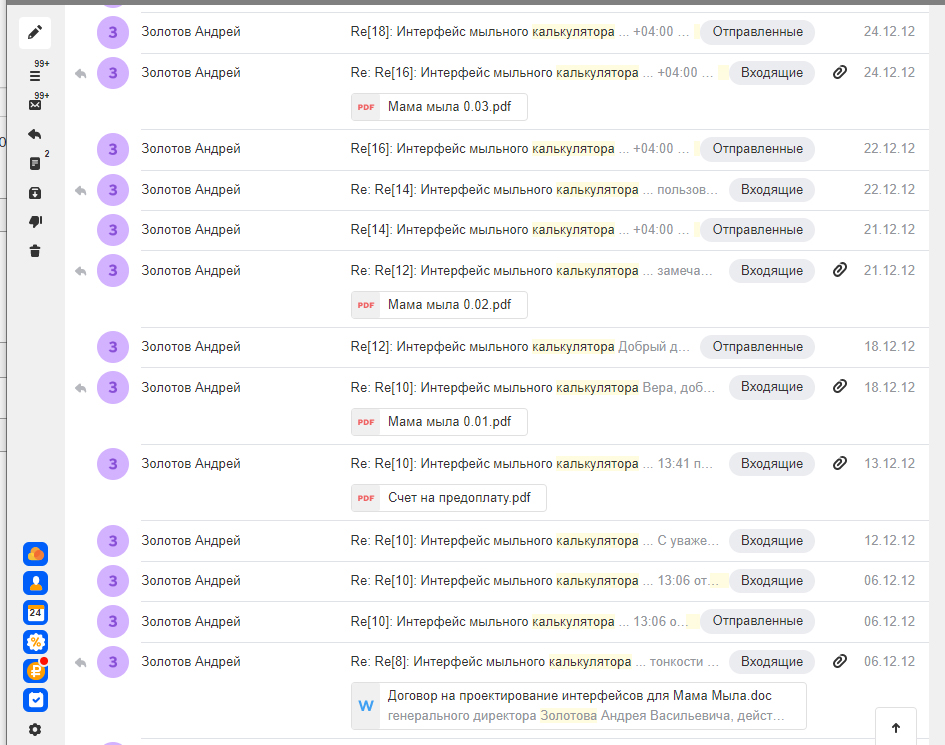This screenshot has height=745, width=945.
Task: Open Tasks checkmark app icon
Action: click(36, 700)
